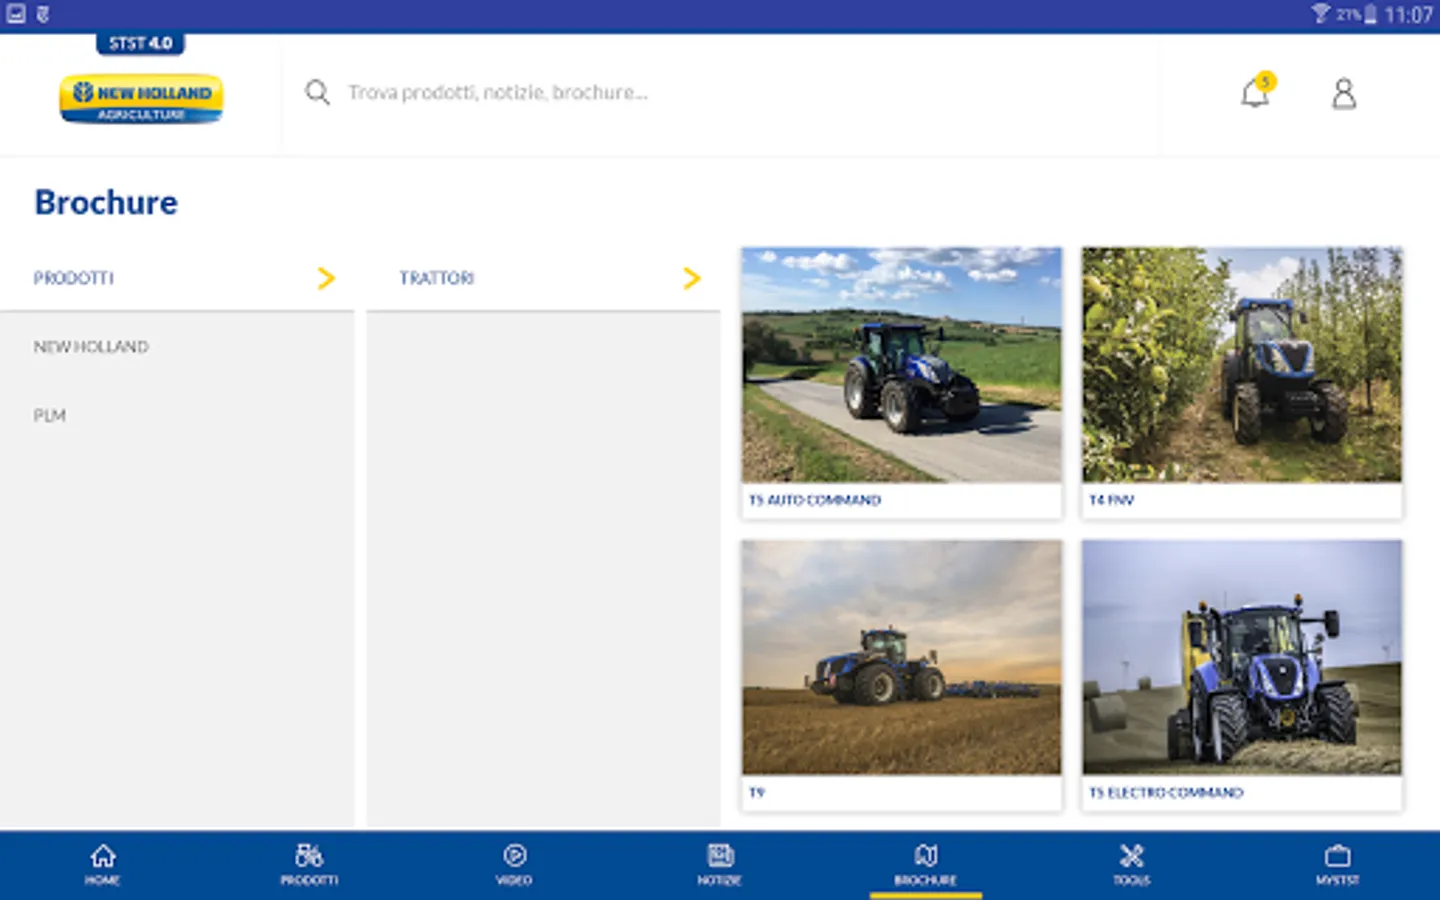Click the New Holland Agriculture logo
Screen dimensions: 1440x900
(x=141, y=99)
